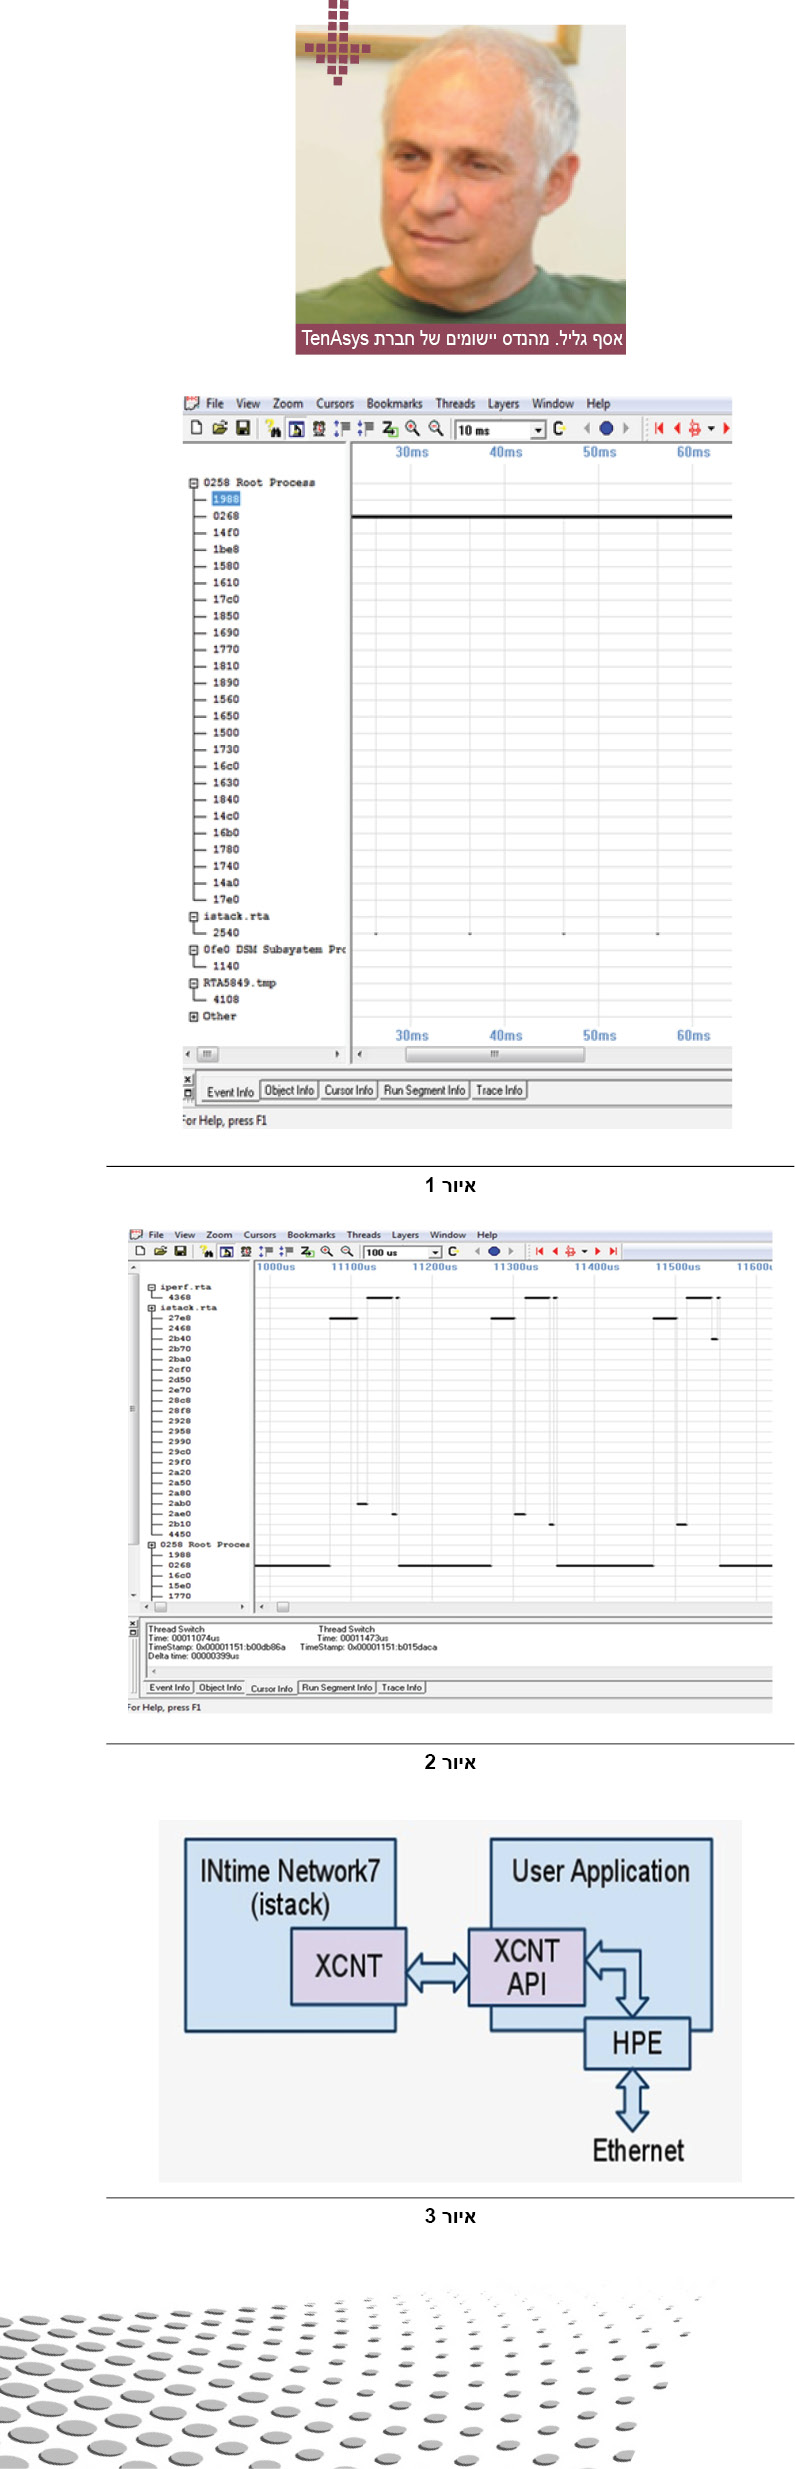Open Threads menu in Figure 1 window
The image size is (795, 2469).
(x=455, y=404)
